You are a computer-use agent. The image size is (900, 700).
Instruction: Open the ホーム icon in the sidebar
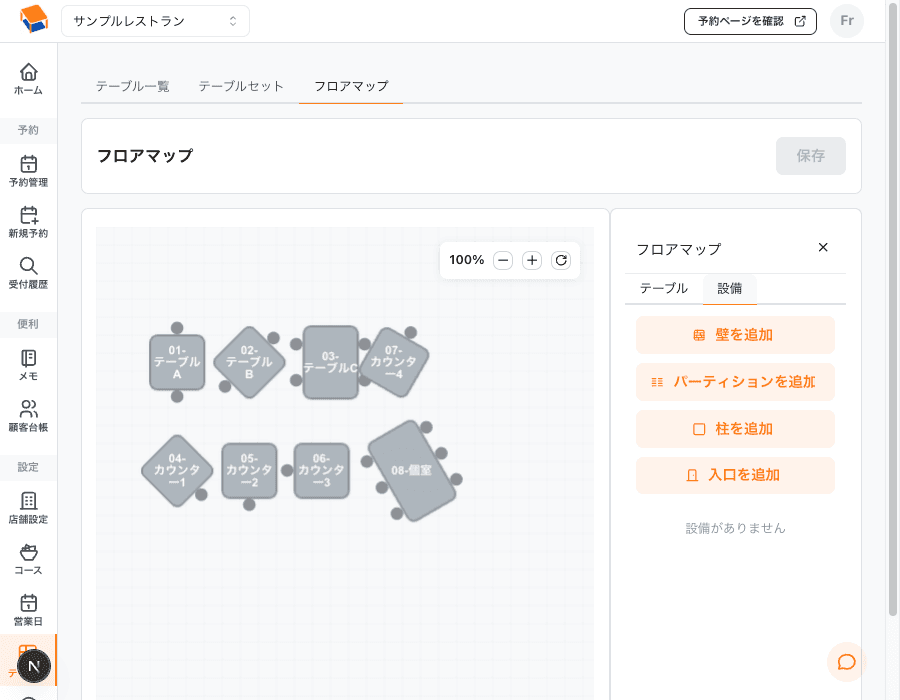[x=28, y=78]
